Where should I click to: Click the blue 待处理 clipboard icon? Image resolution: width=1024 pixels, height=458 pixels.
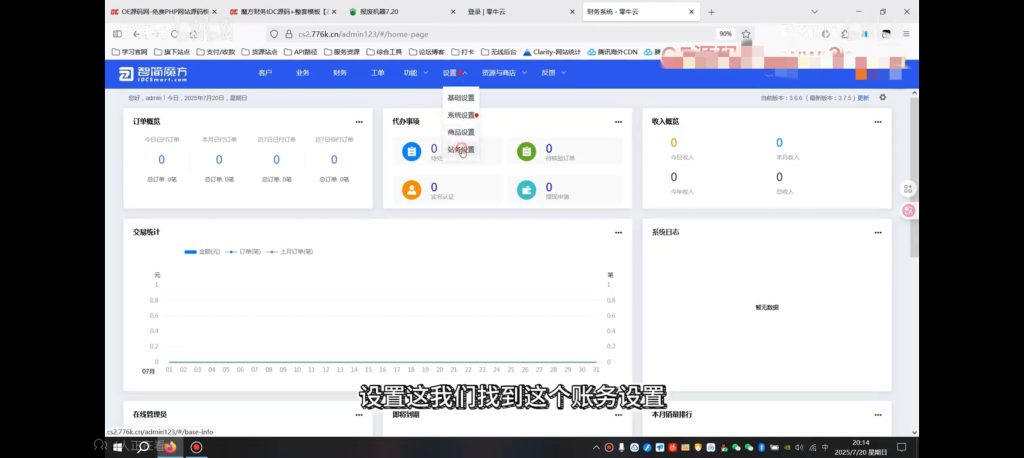point(411,151)
